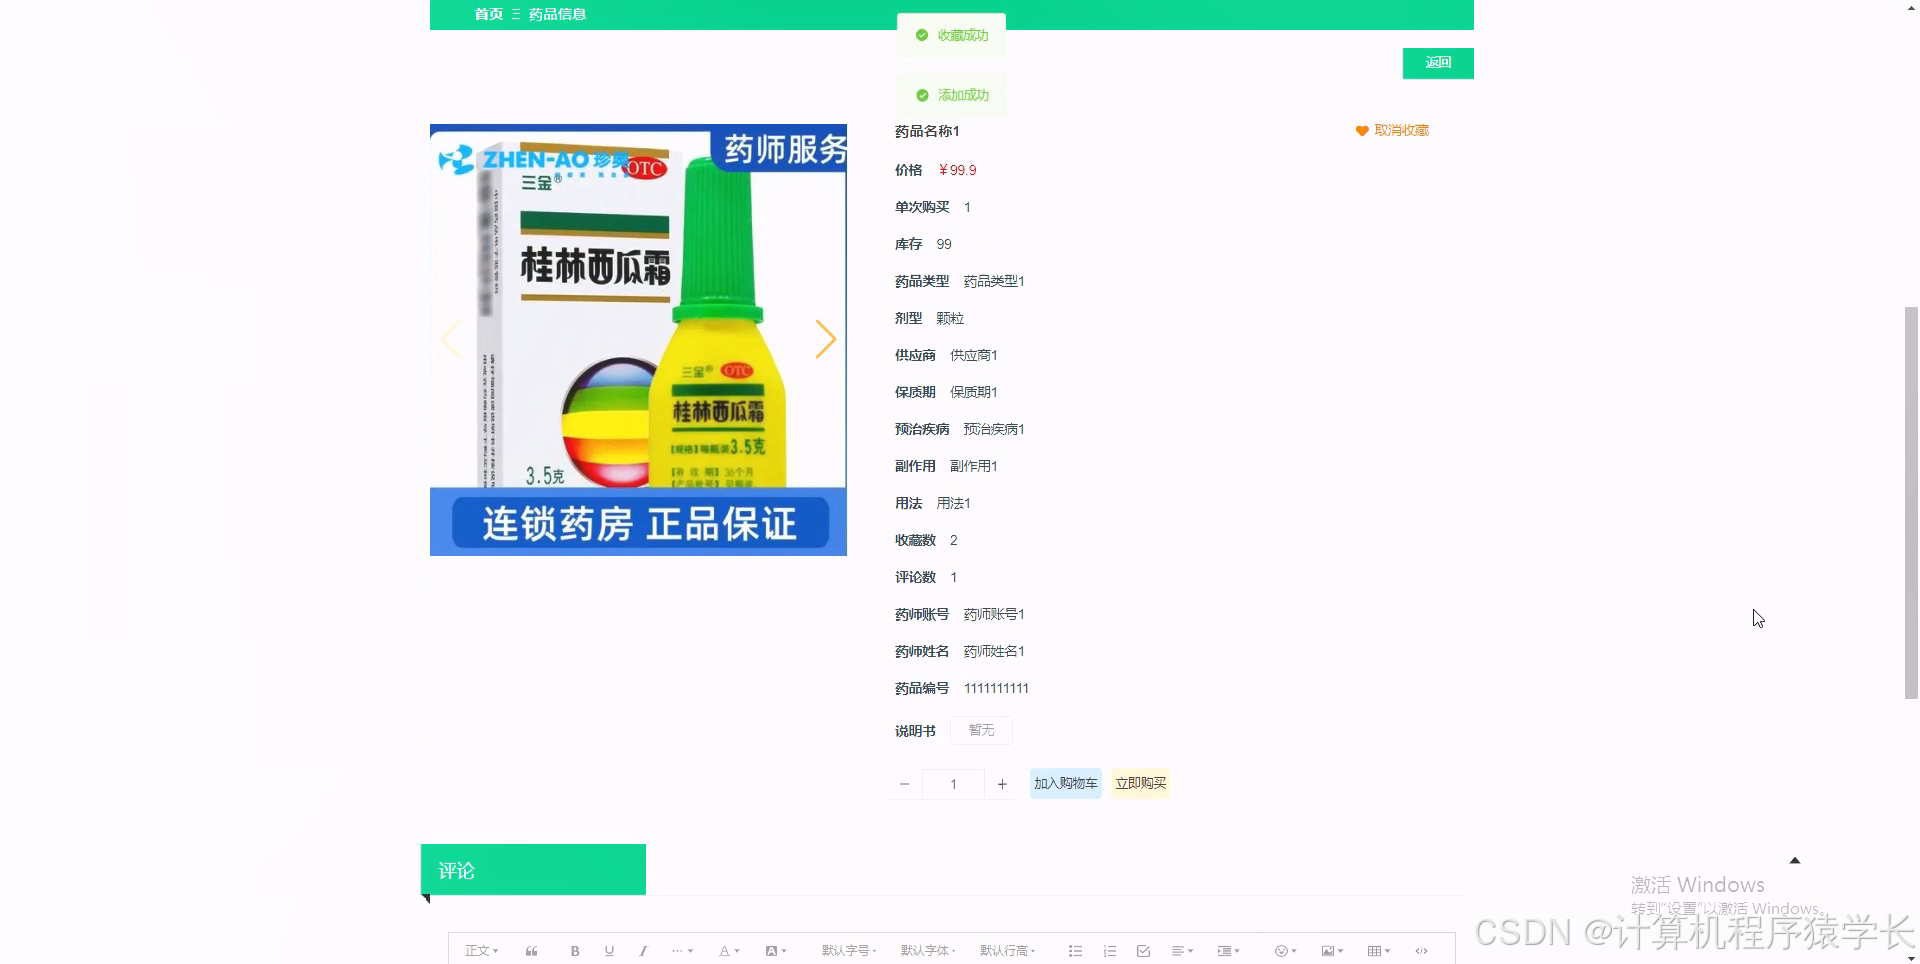1920x964 pixels.
Task: Click 药品信息 in the breadcrumb
Action: (557, 14)
